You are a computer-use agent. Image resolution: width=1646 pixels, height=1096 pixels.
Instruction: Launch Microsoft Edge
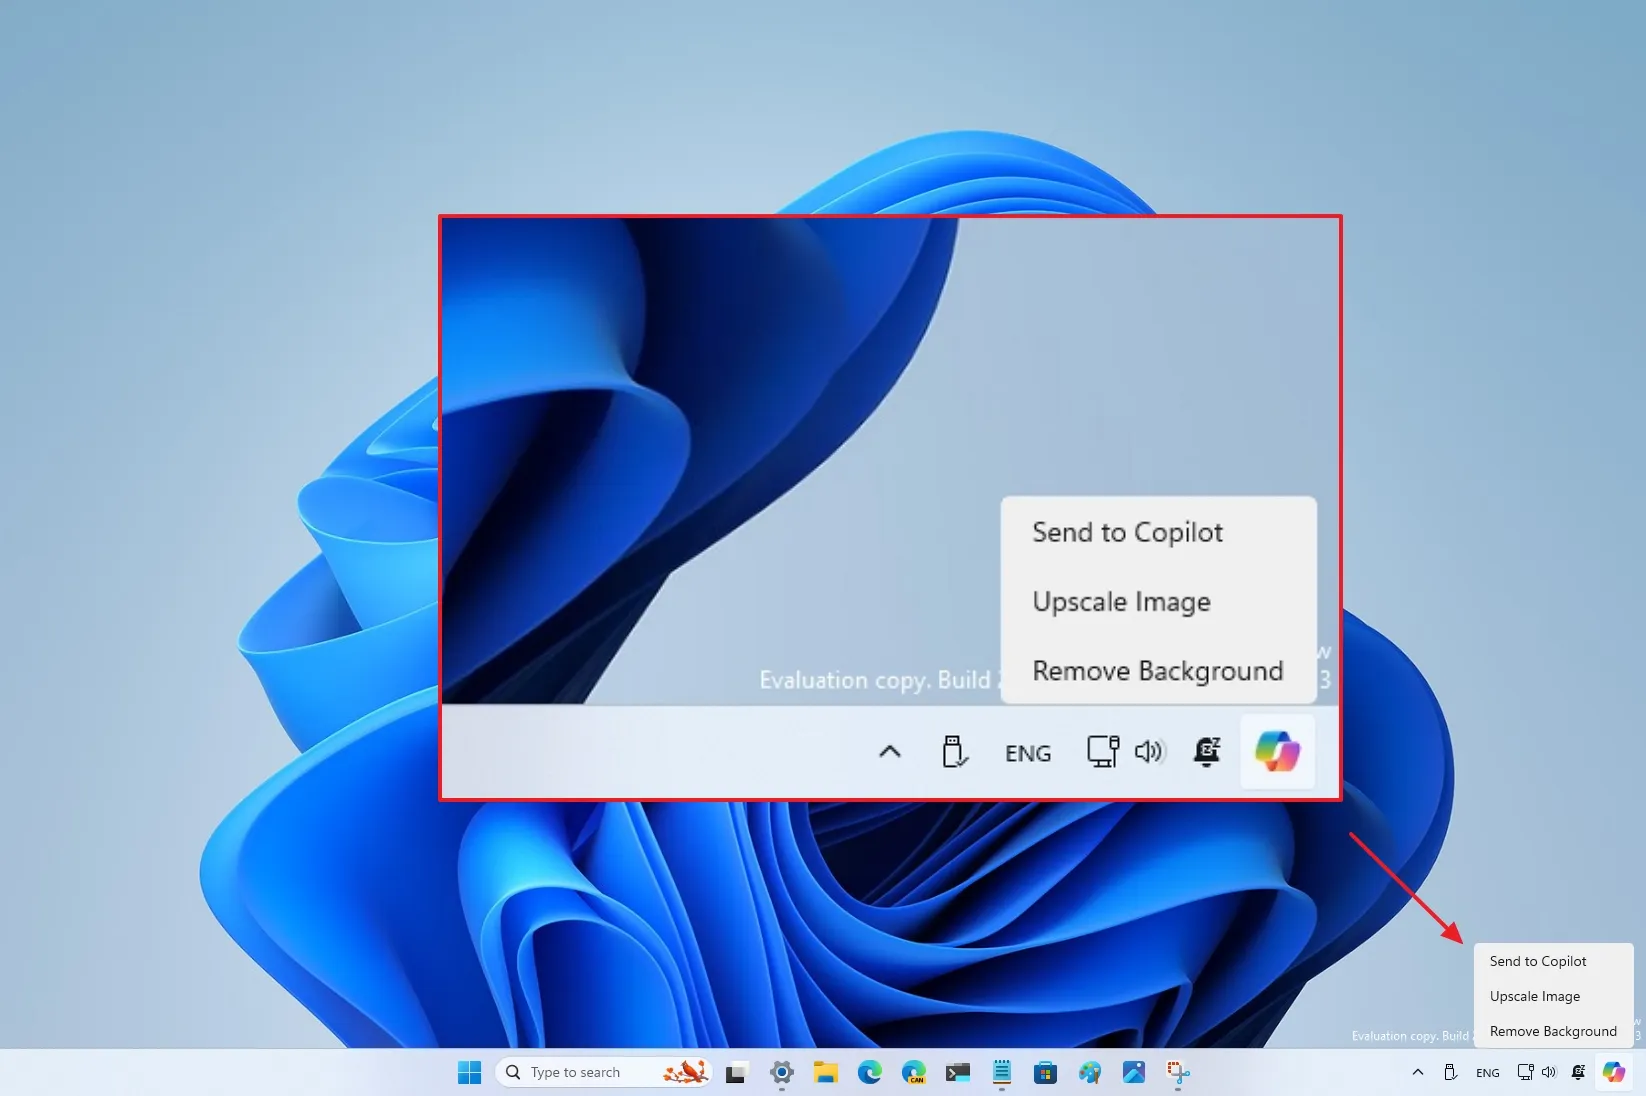pyautogui.click(x=868, y=1072)
